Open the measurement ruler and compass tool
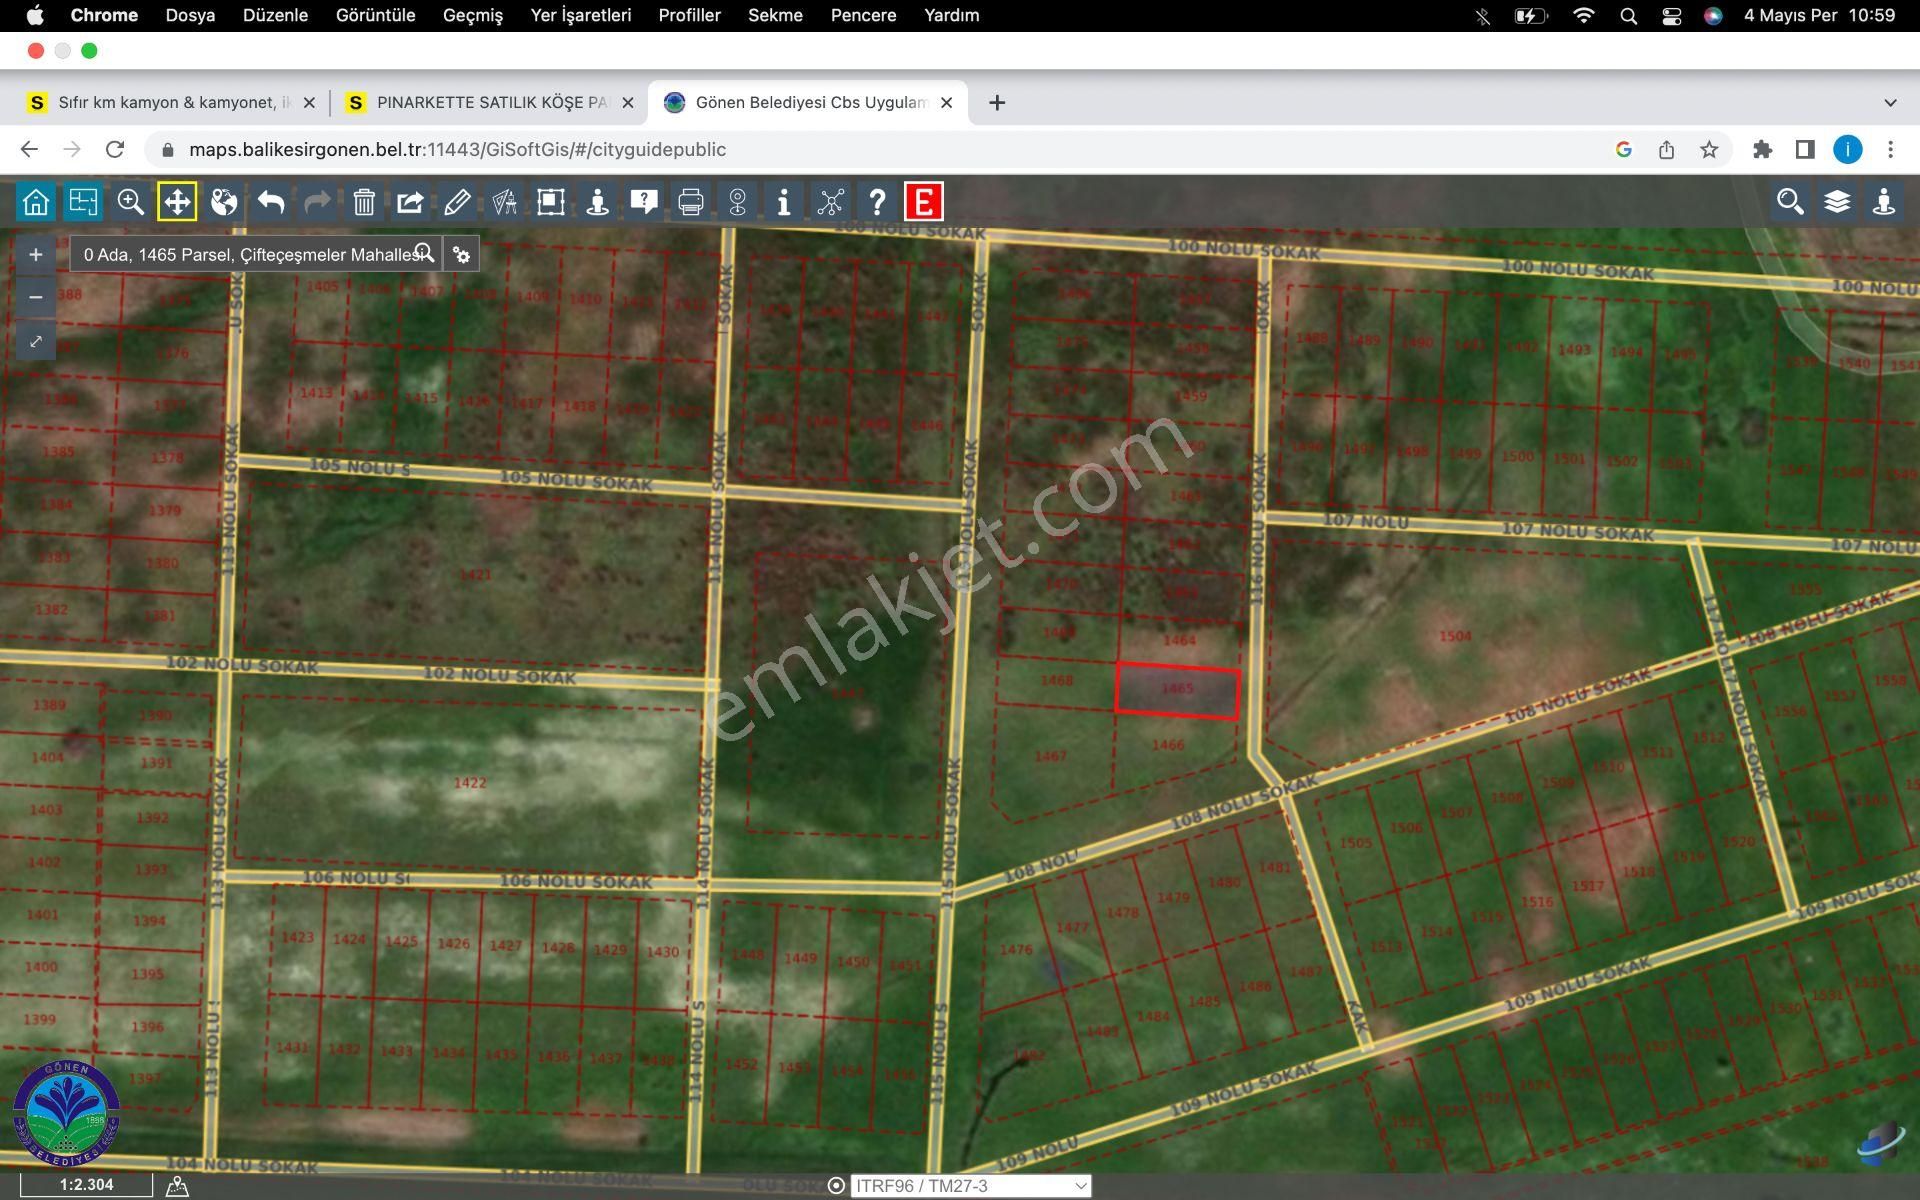This screenshot has height=1200, width=1920. [x=504, y=202]
